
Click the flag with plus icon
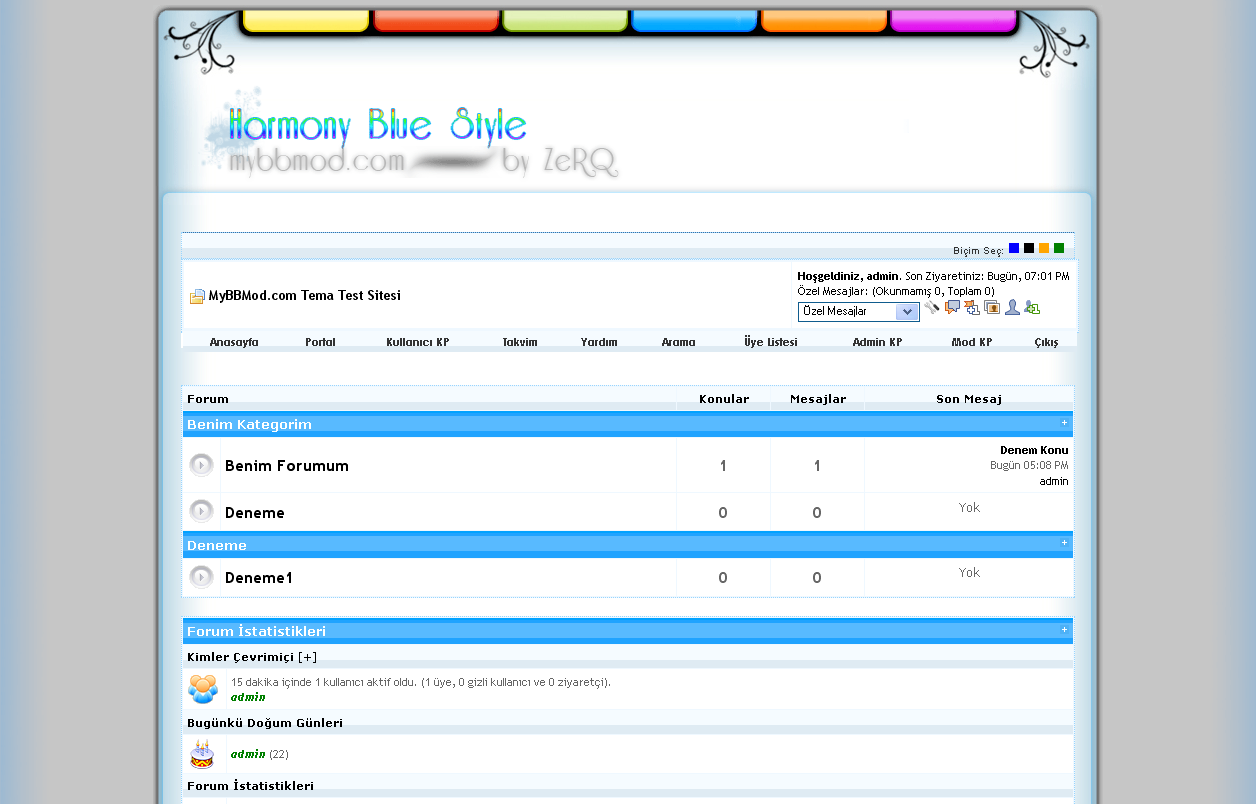pos(972,308)
